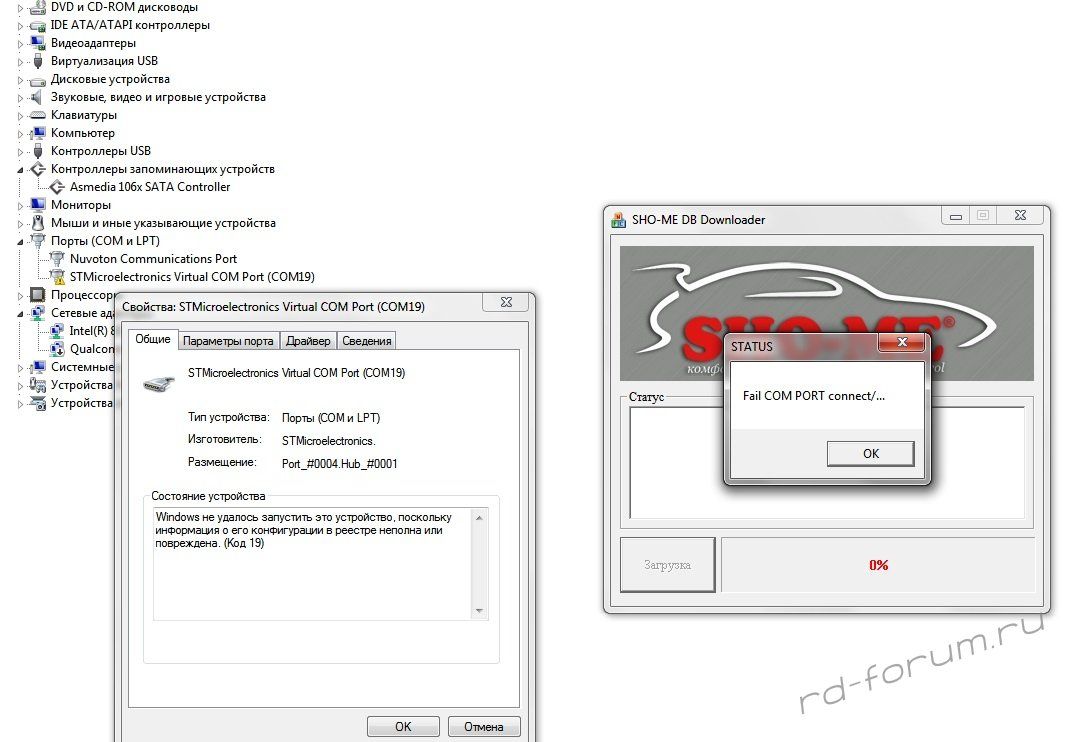The width and height of the screenshot is (1073, 742).
Task: Click the Видеоадаптеры device icon
Action: (38, 43)
